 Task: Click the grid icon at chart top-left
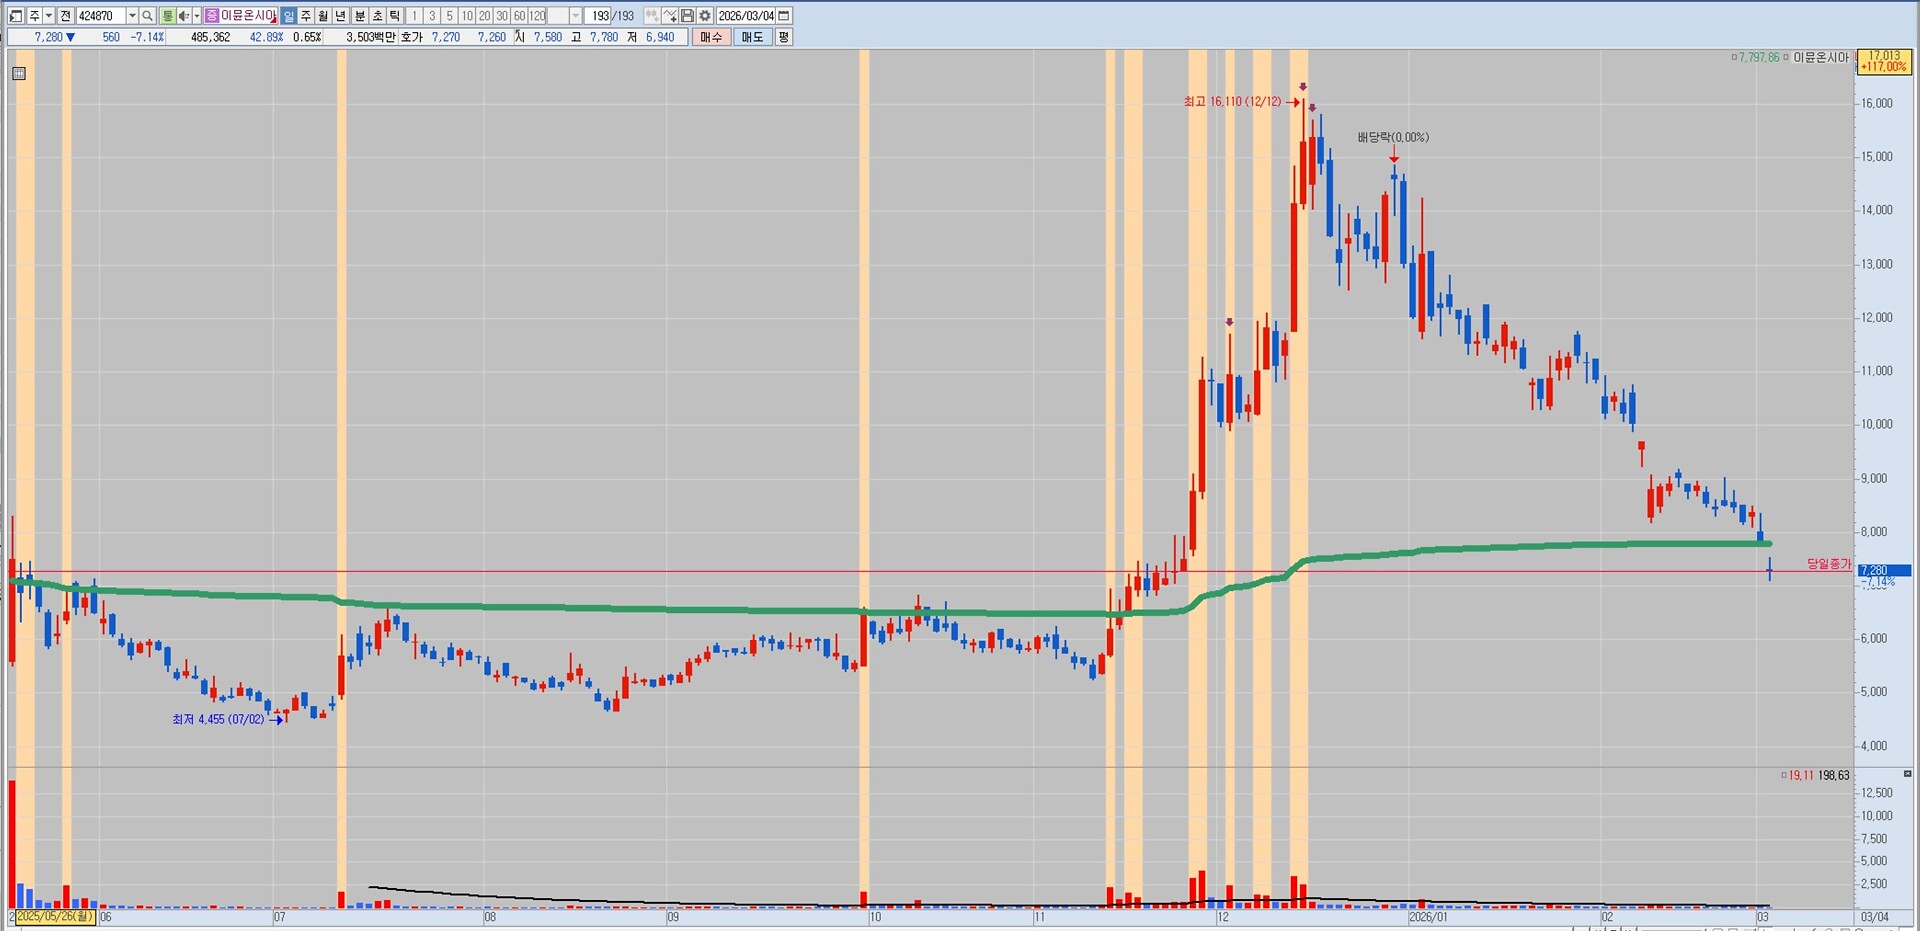coord(19,73)
